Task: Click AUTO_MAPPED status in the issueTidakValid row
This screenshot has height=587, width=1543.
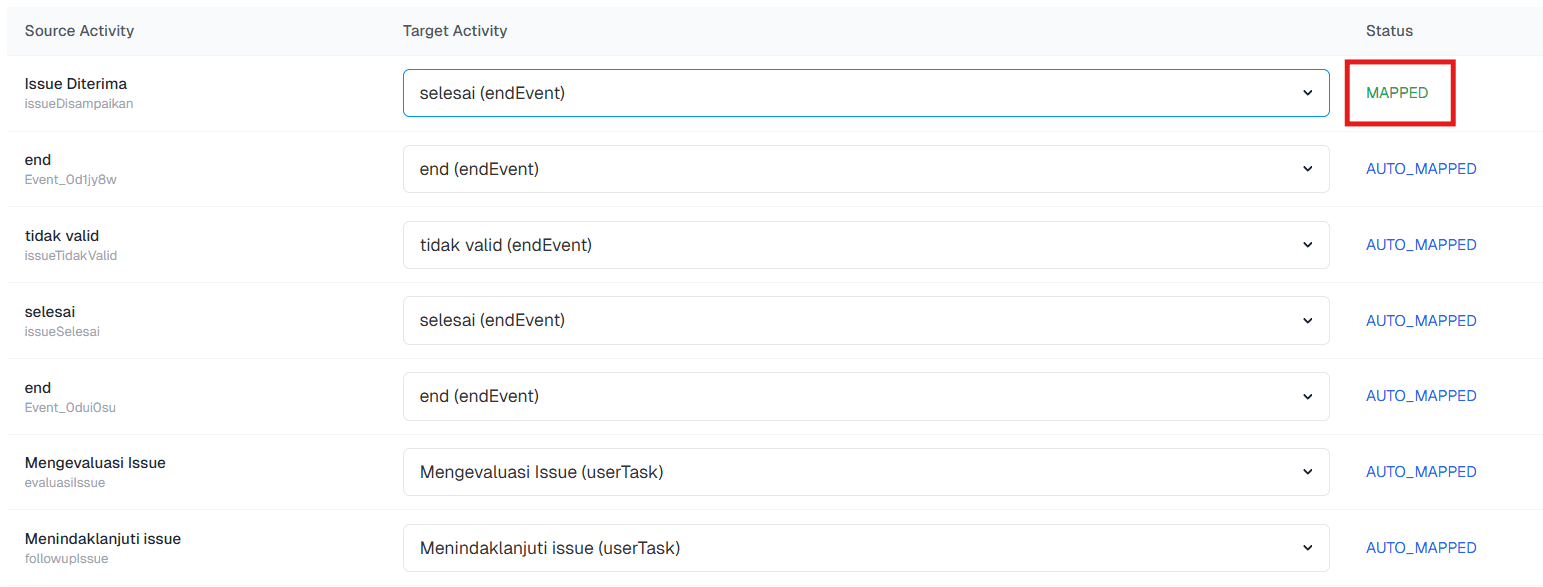Action: pos(1421,245)
